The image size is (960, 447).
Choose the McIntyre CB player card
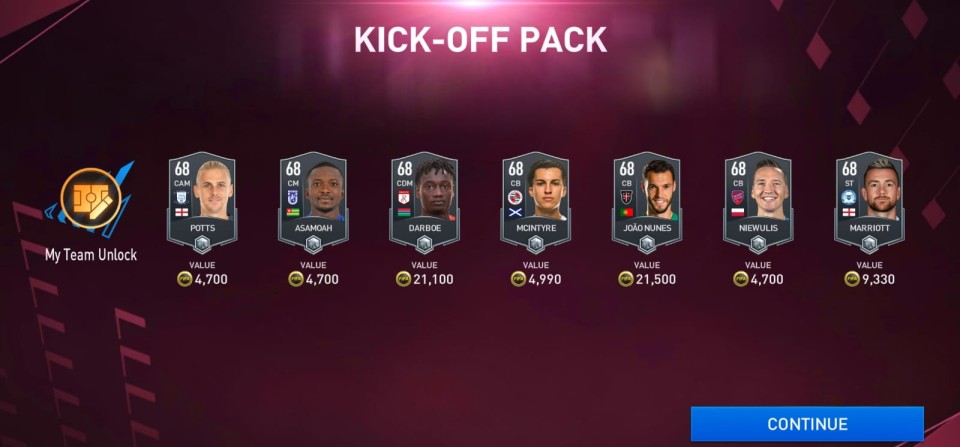coord(535,202)
